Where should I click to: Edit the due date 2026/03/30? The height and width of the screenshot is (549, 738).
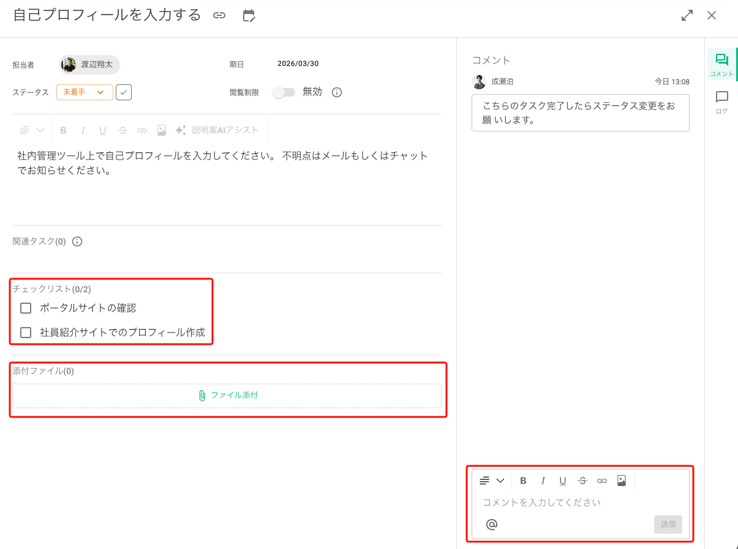click(298, 64)
